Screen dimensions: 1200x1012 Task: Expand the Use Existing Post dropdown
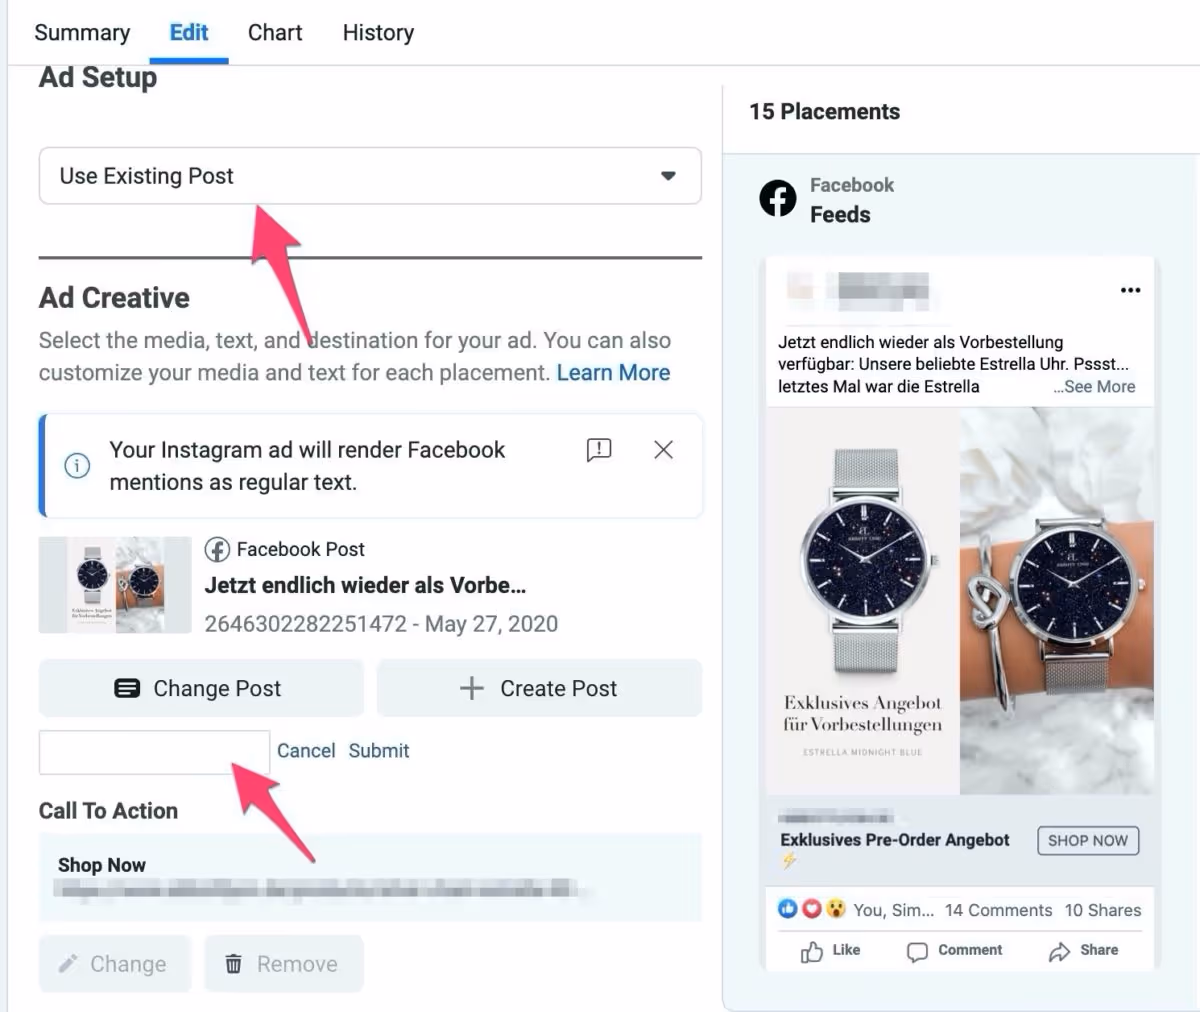[370, 176]
